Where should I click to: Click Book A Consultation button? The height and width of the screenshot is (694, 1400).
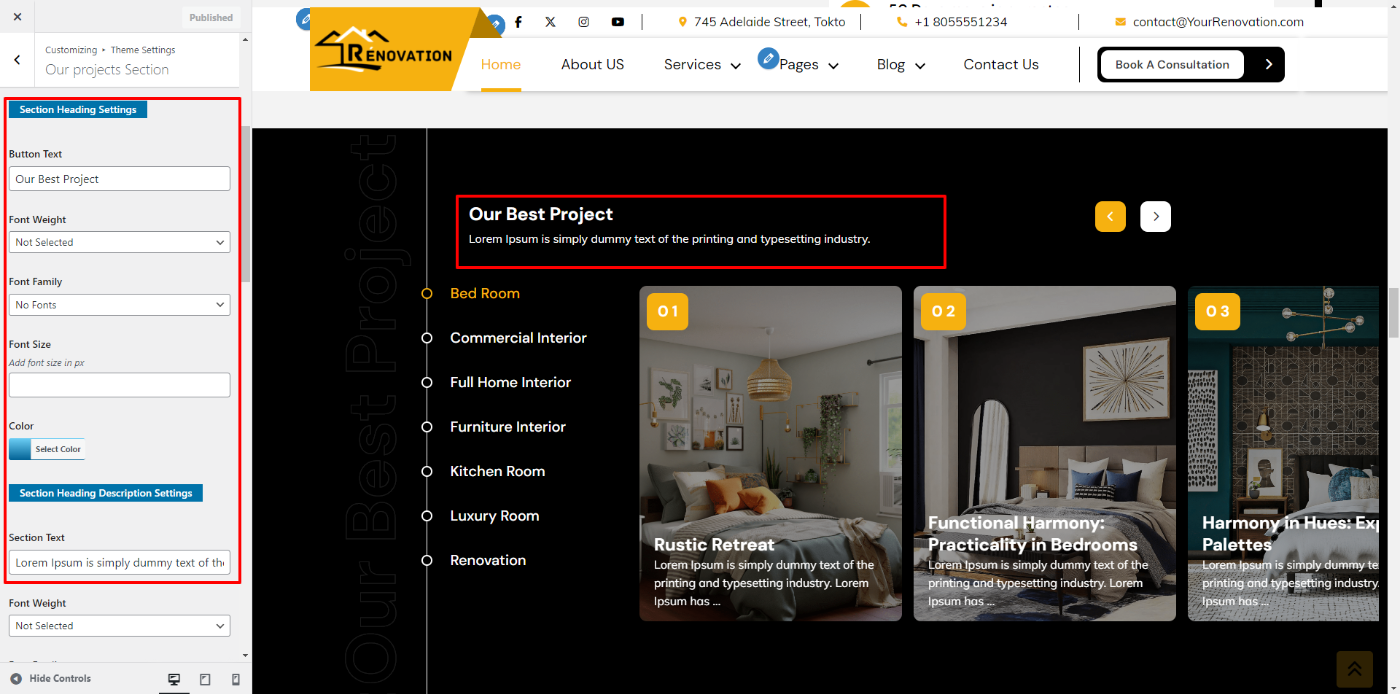1172,65
